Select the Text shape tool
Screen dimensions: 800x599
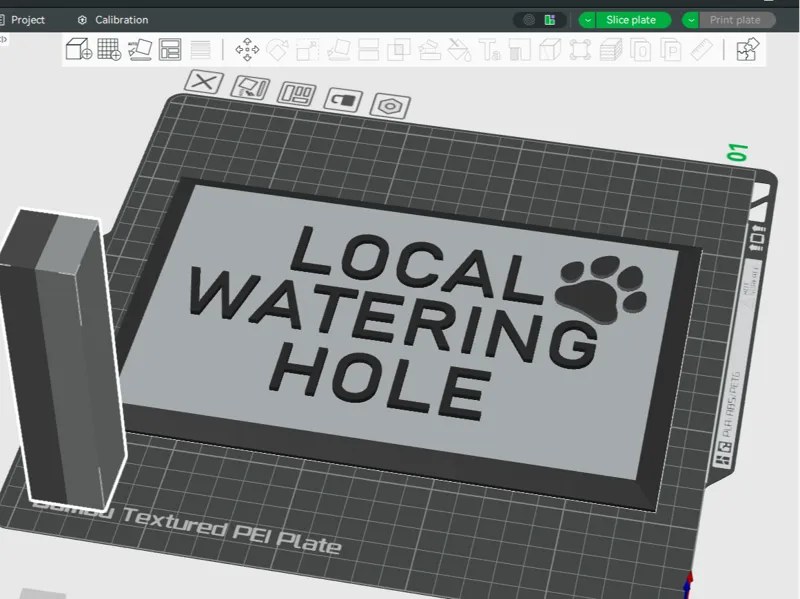[490, 49]
